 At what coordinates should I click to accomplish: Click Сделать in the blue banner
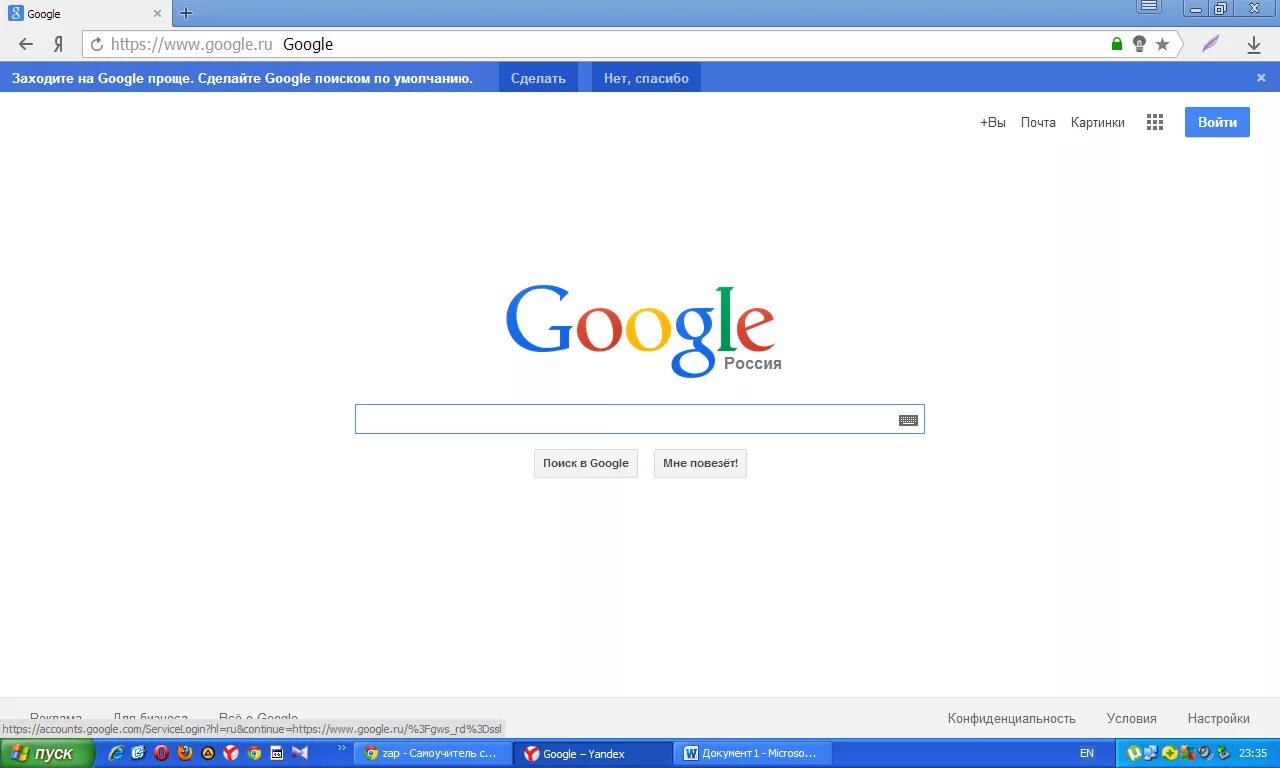coord(538,78)
